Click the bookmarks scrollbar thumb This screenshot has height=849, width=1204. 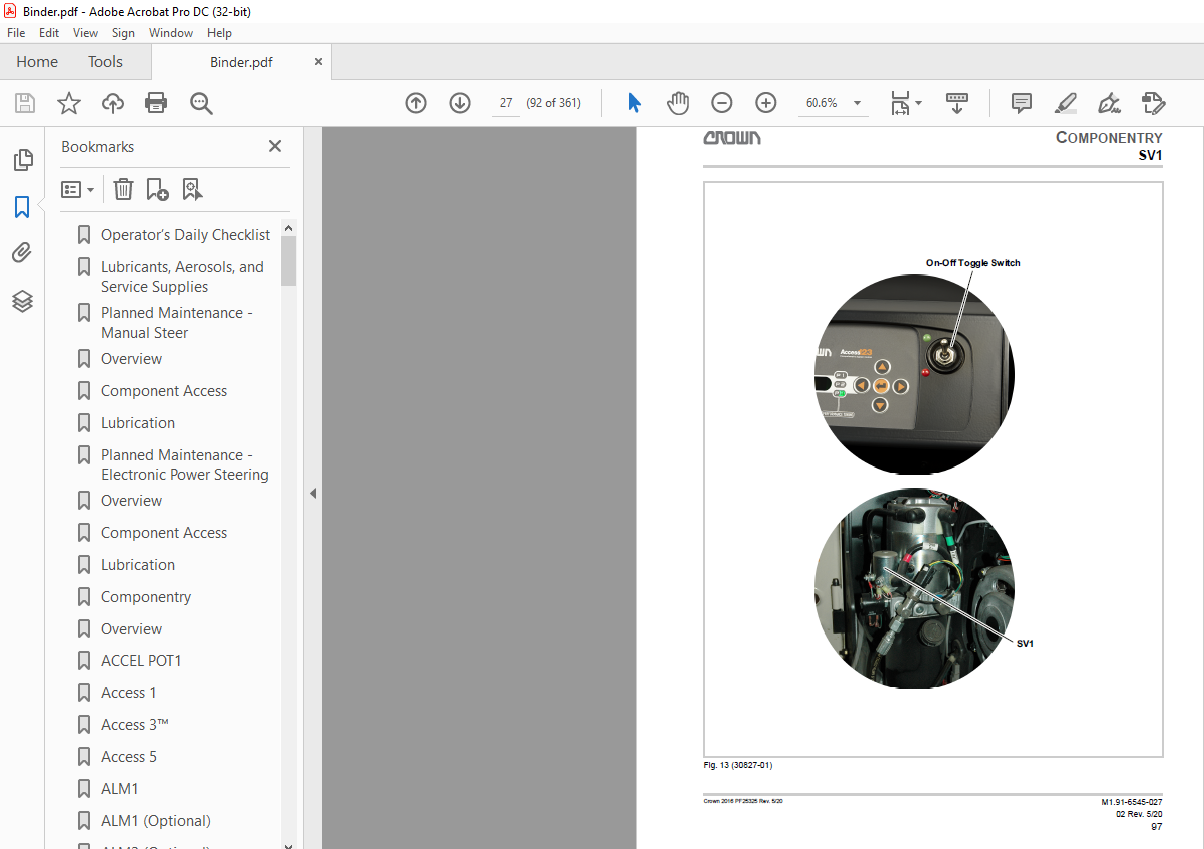pyautogui.click(x=288, y=261)
